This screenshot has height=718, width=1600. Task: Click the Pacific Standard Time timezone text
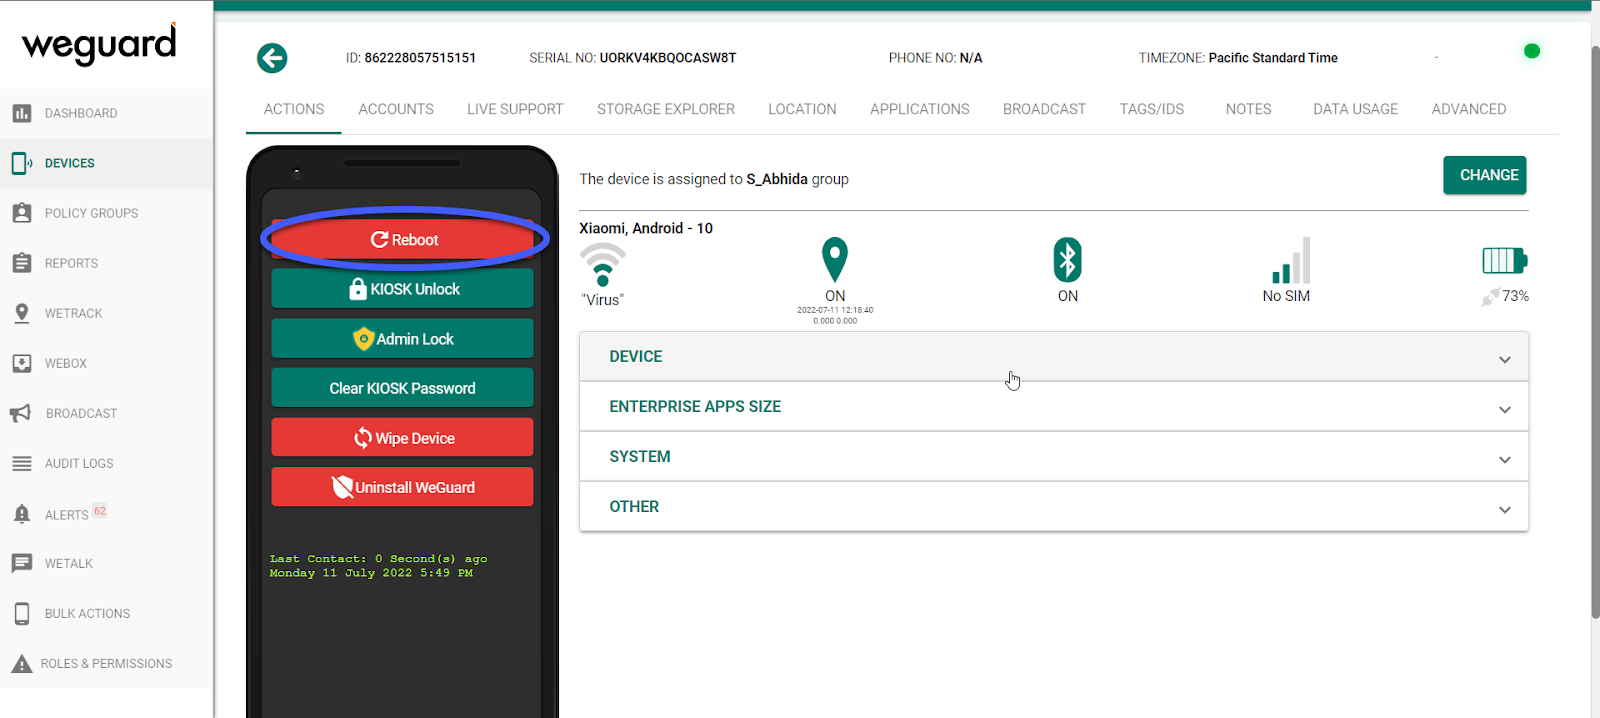(1273, 58)
